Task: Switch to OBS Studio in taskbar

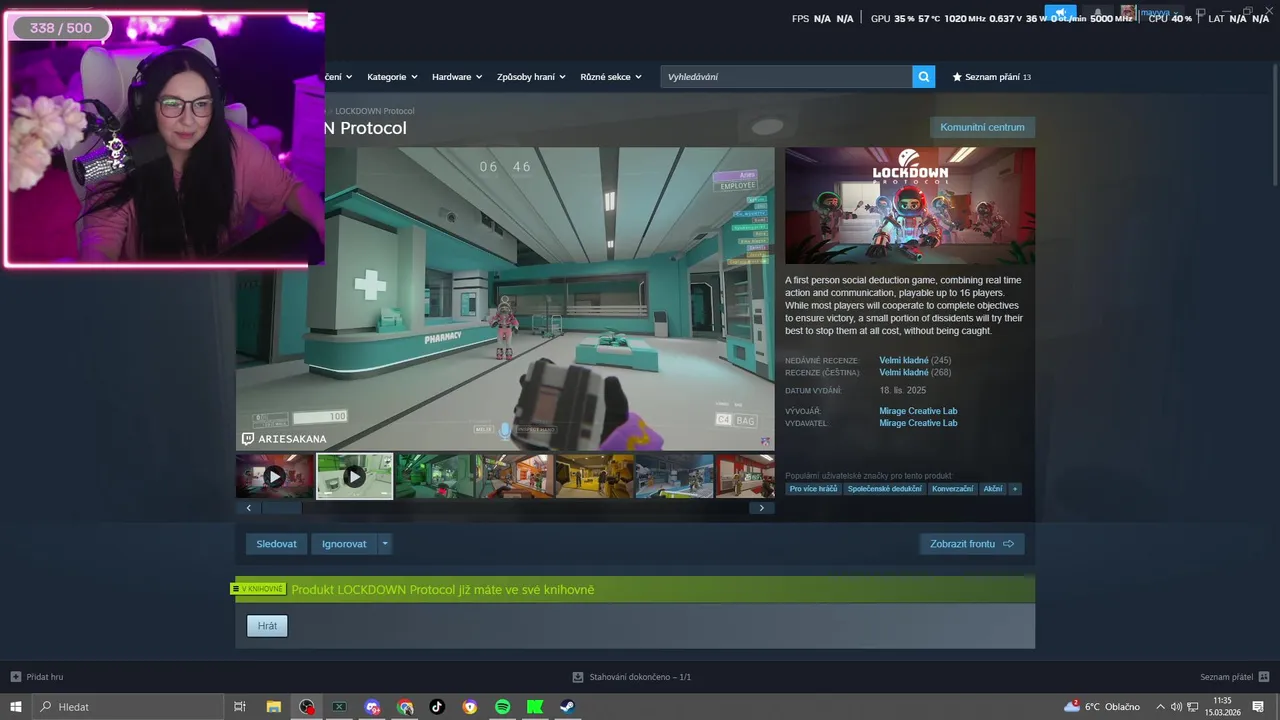Action: click(x=306, y=707)
